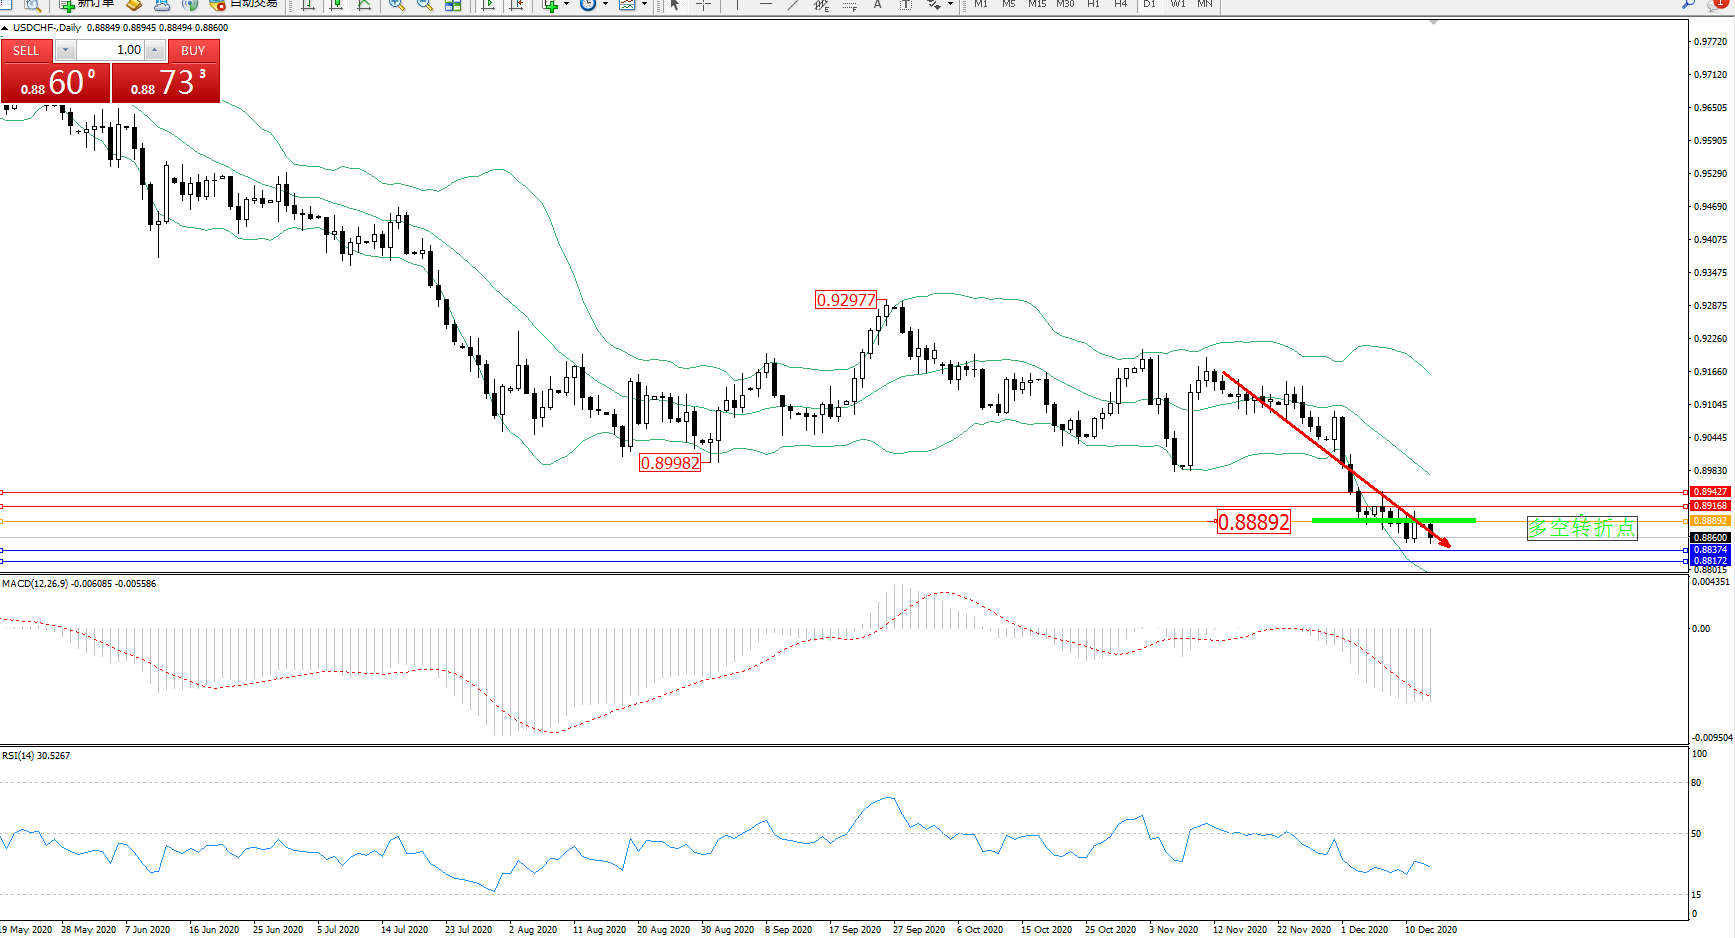Click the Zoom Out magnifier icon
The height and width of the screenshot is (938, 1735).
pos(425,5)
